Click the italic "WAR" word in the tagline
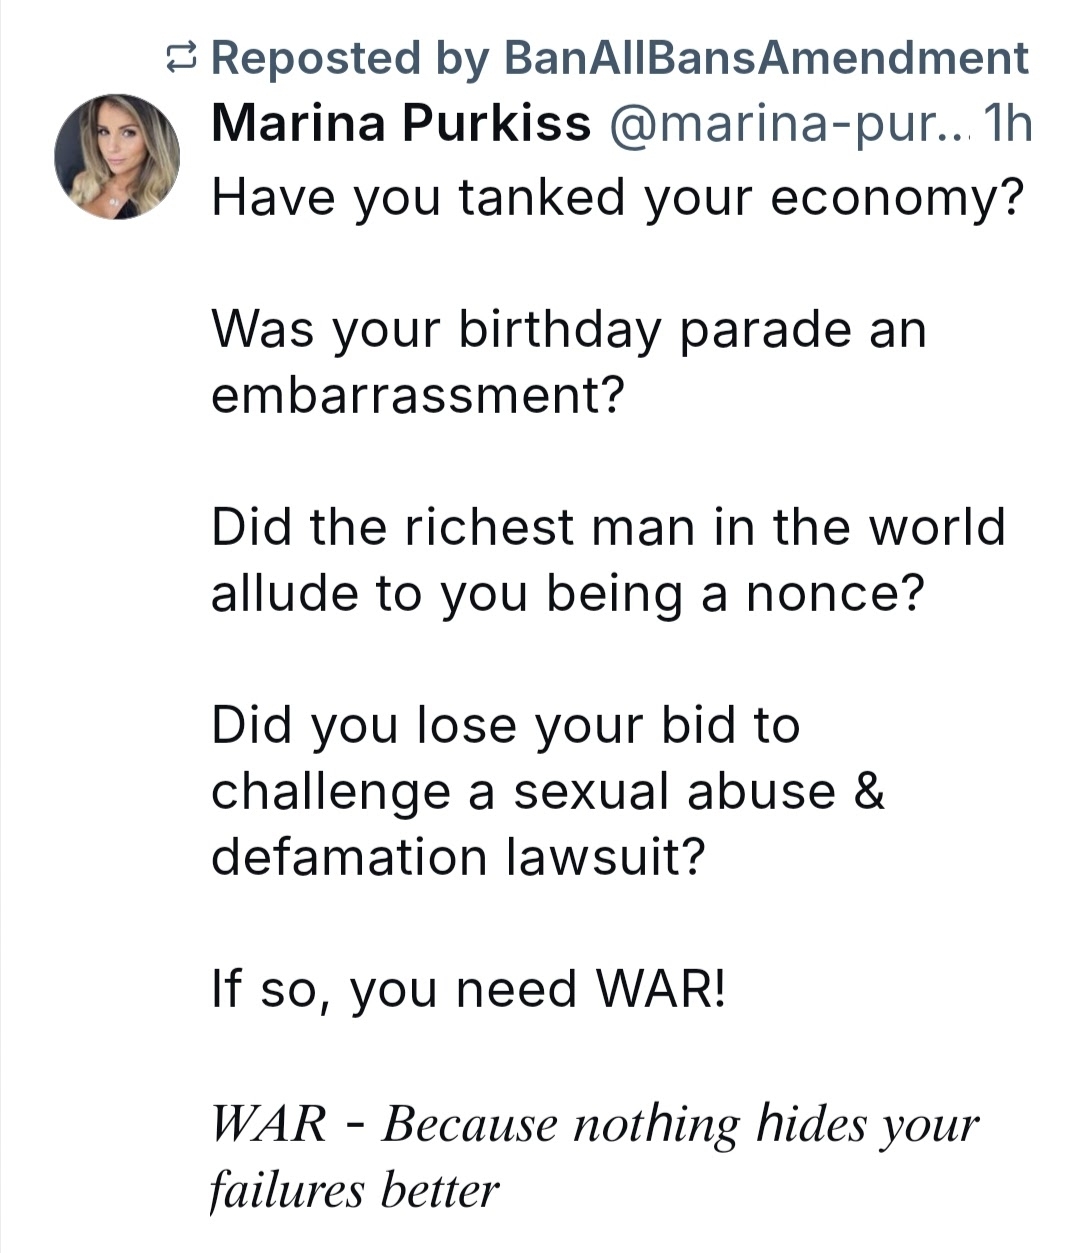This screenshot has height=1253, width=1080. click(268, 1124)
